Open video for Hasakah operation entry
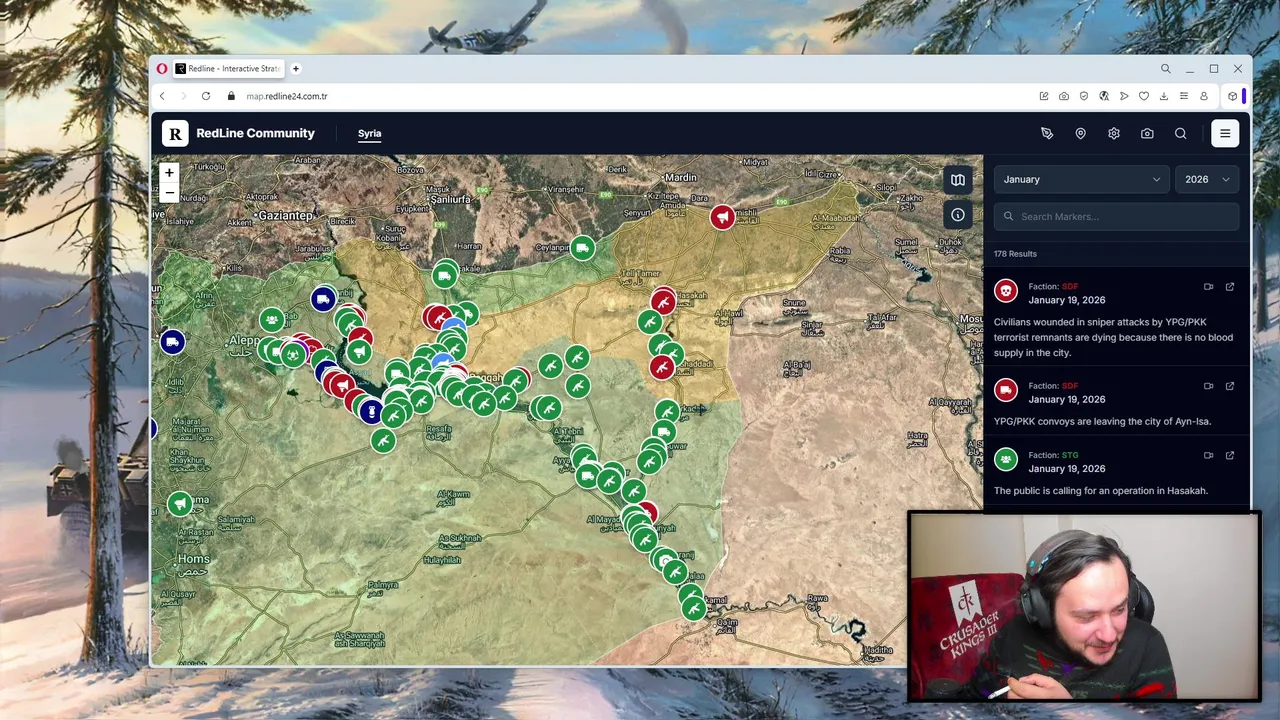 (x=1208, y=455)
